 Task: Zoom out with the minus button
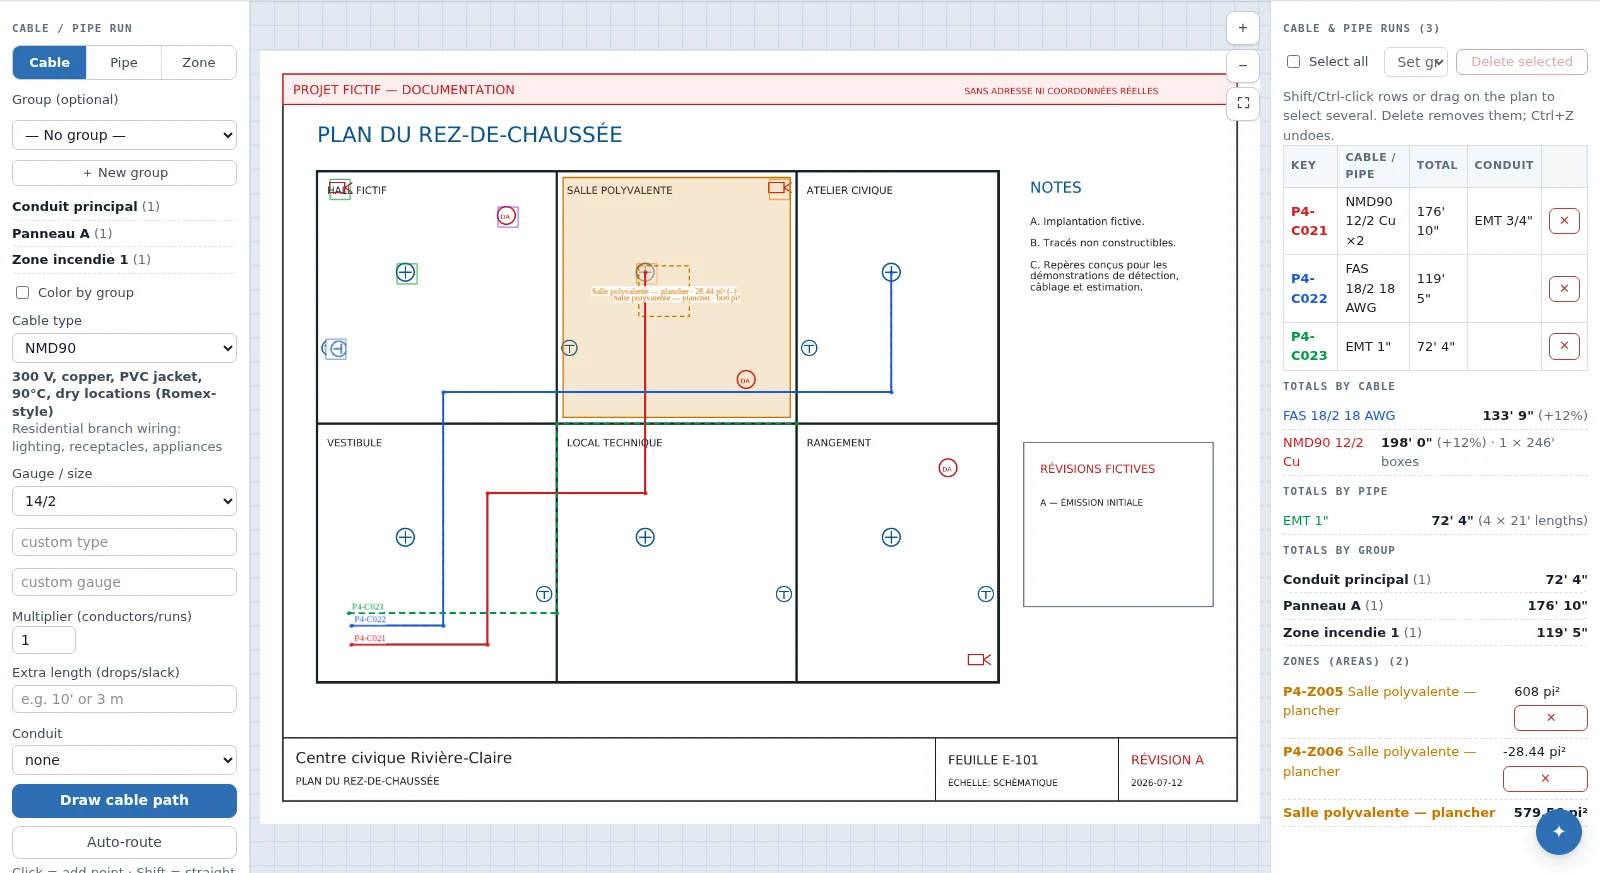(1242, 66)
